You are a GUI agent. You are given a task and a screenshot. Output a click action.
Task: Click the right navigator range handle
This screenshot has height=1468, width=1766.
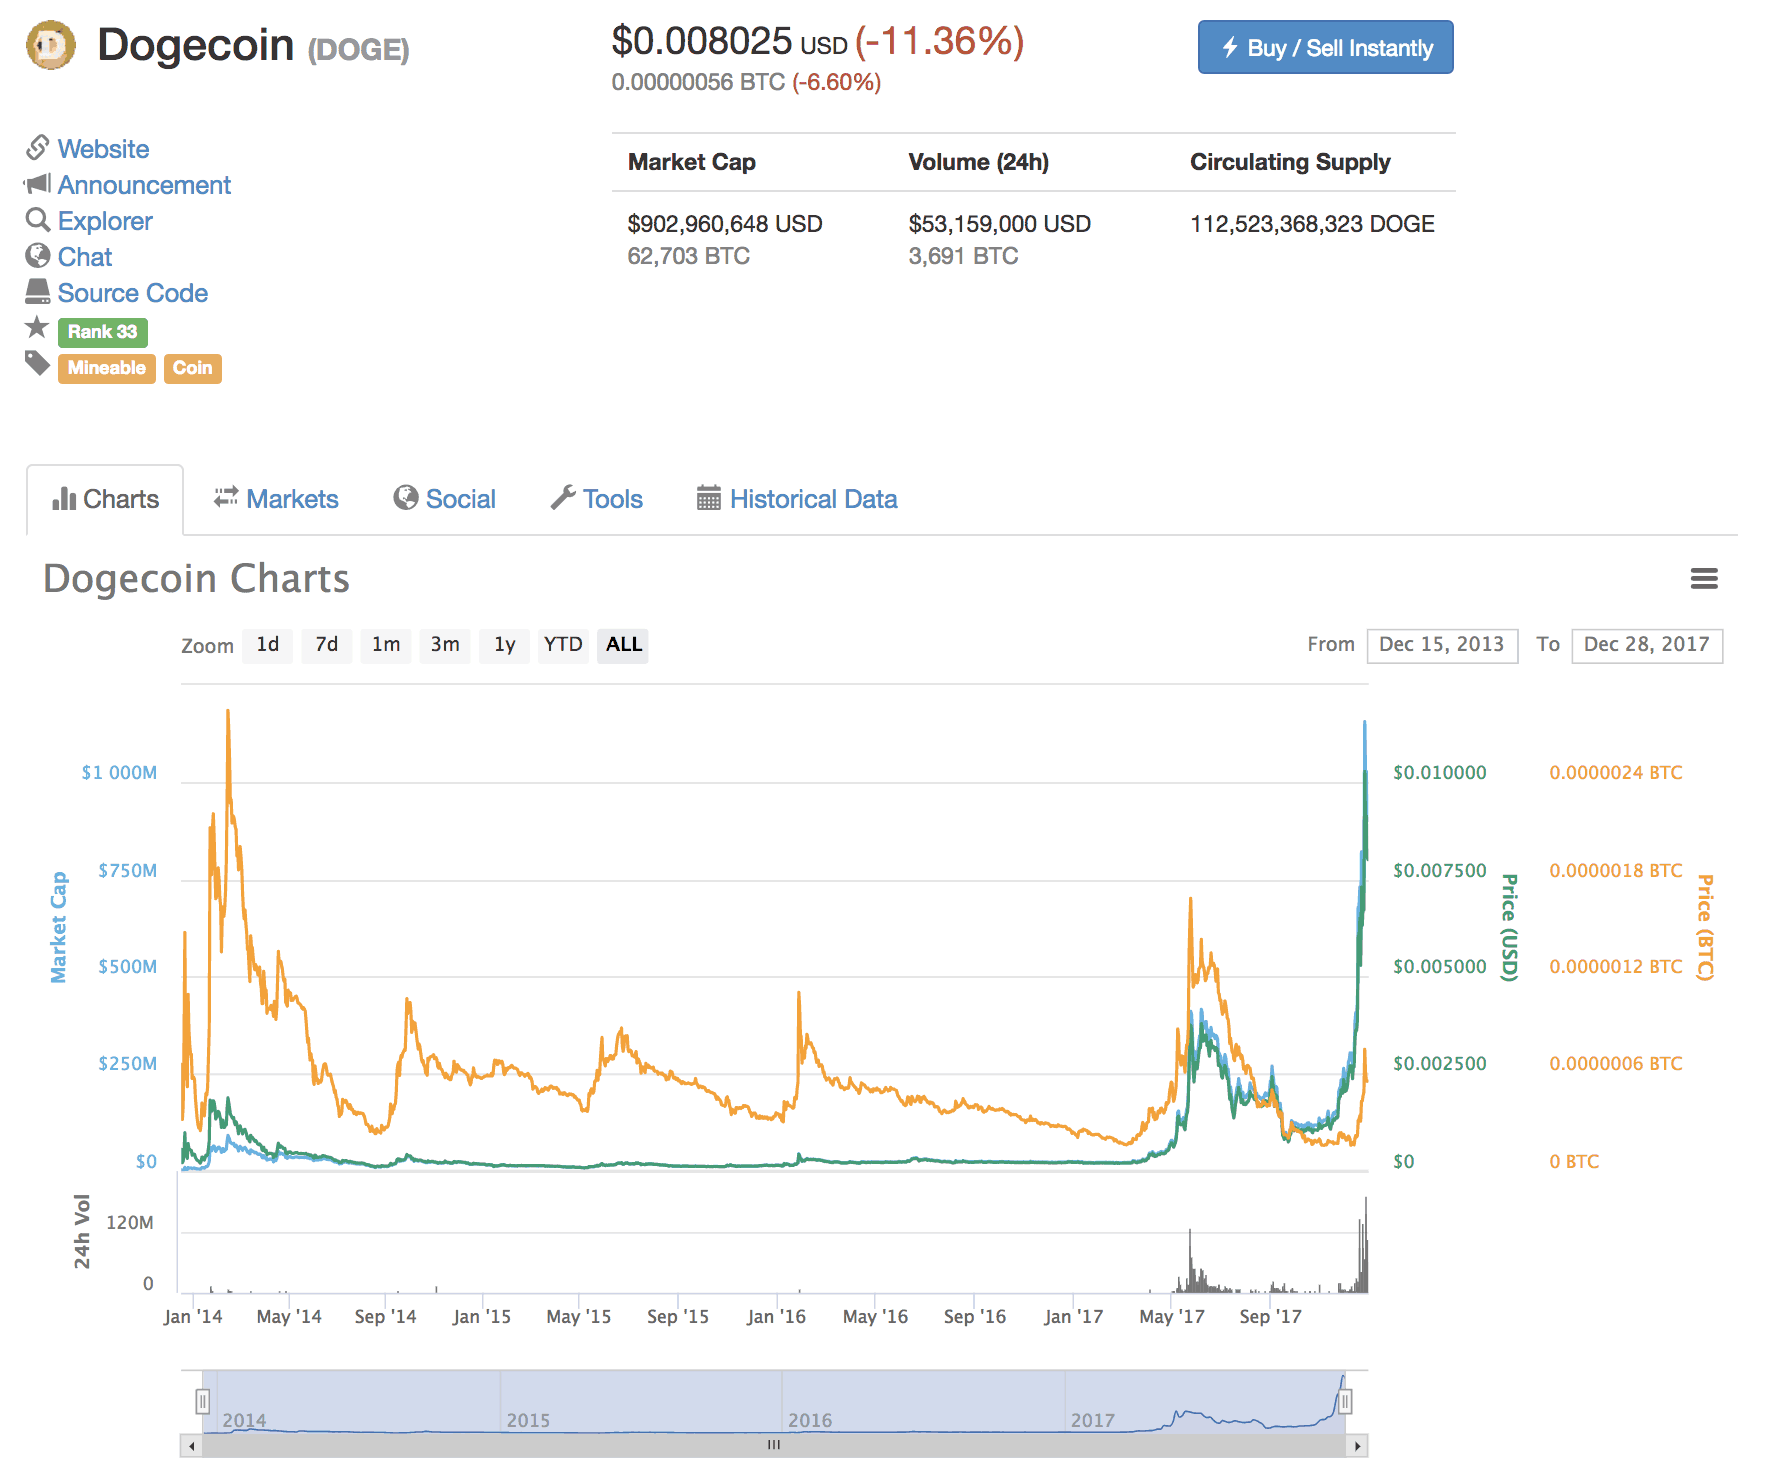point(1345,1401)
